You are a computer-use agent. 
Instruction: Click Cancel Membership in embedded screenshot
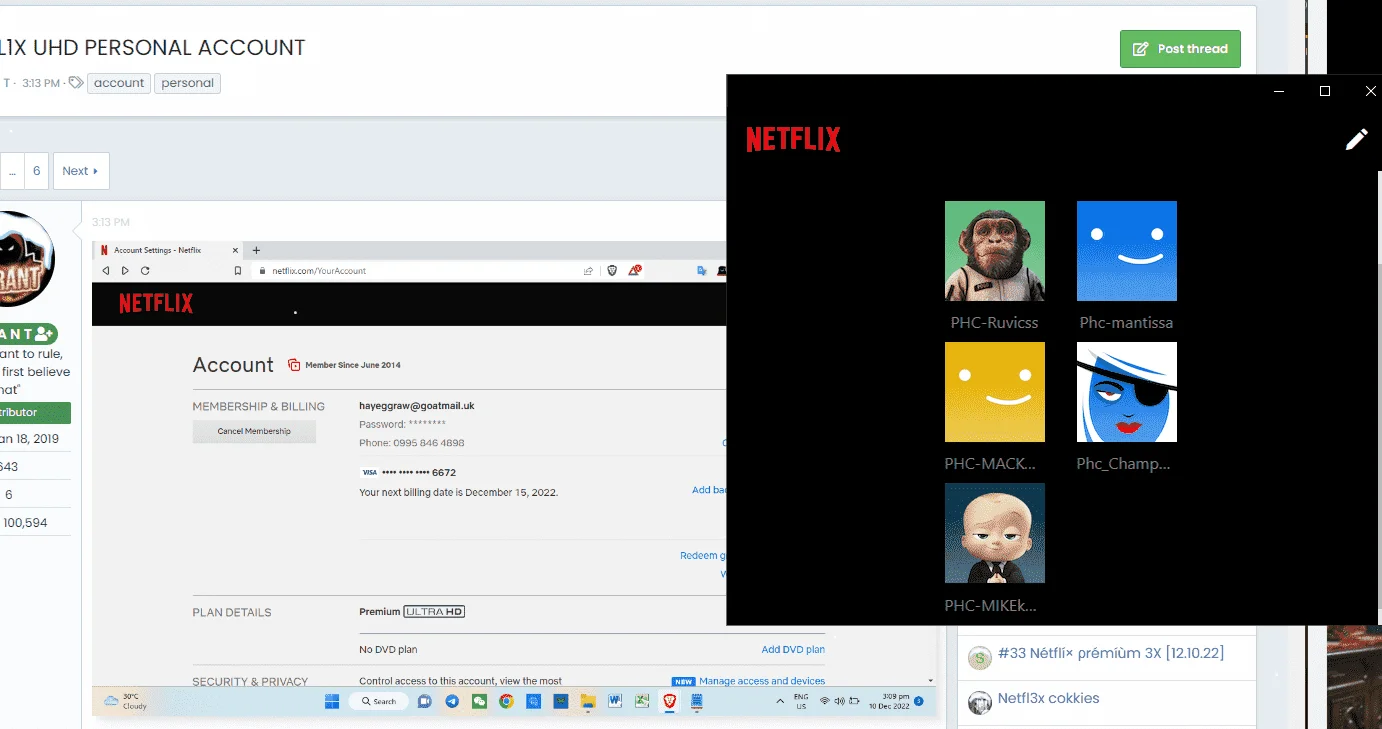coord(254,431)
